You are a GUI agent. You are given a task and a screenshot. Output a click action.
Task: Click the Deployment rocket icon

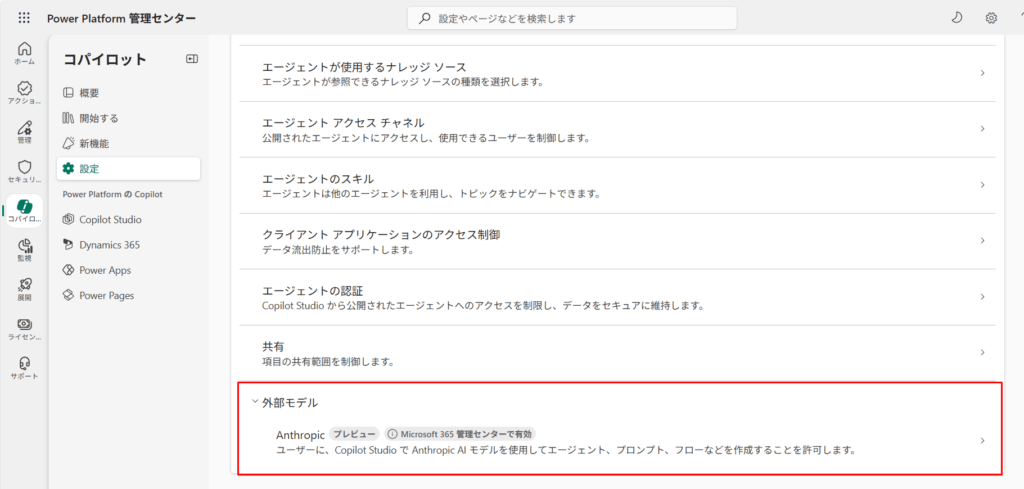24,288
